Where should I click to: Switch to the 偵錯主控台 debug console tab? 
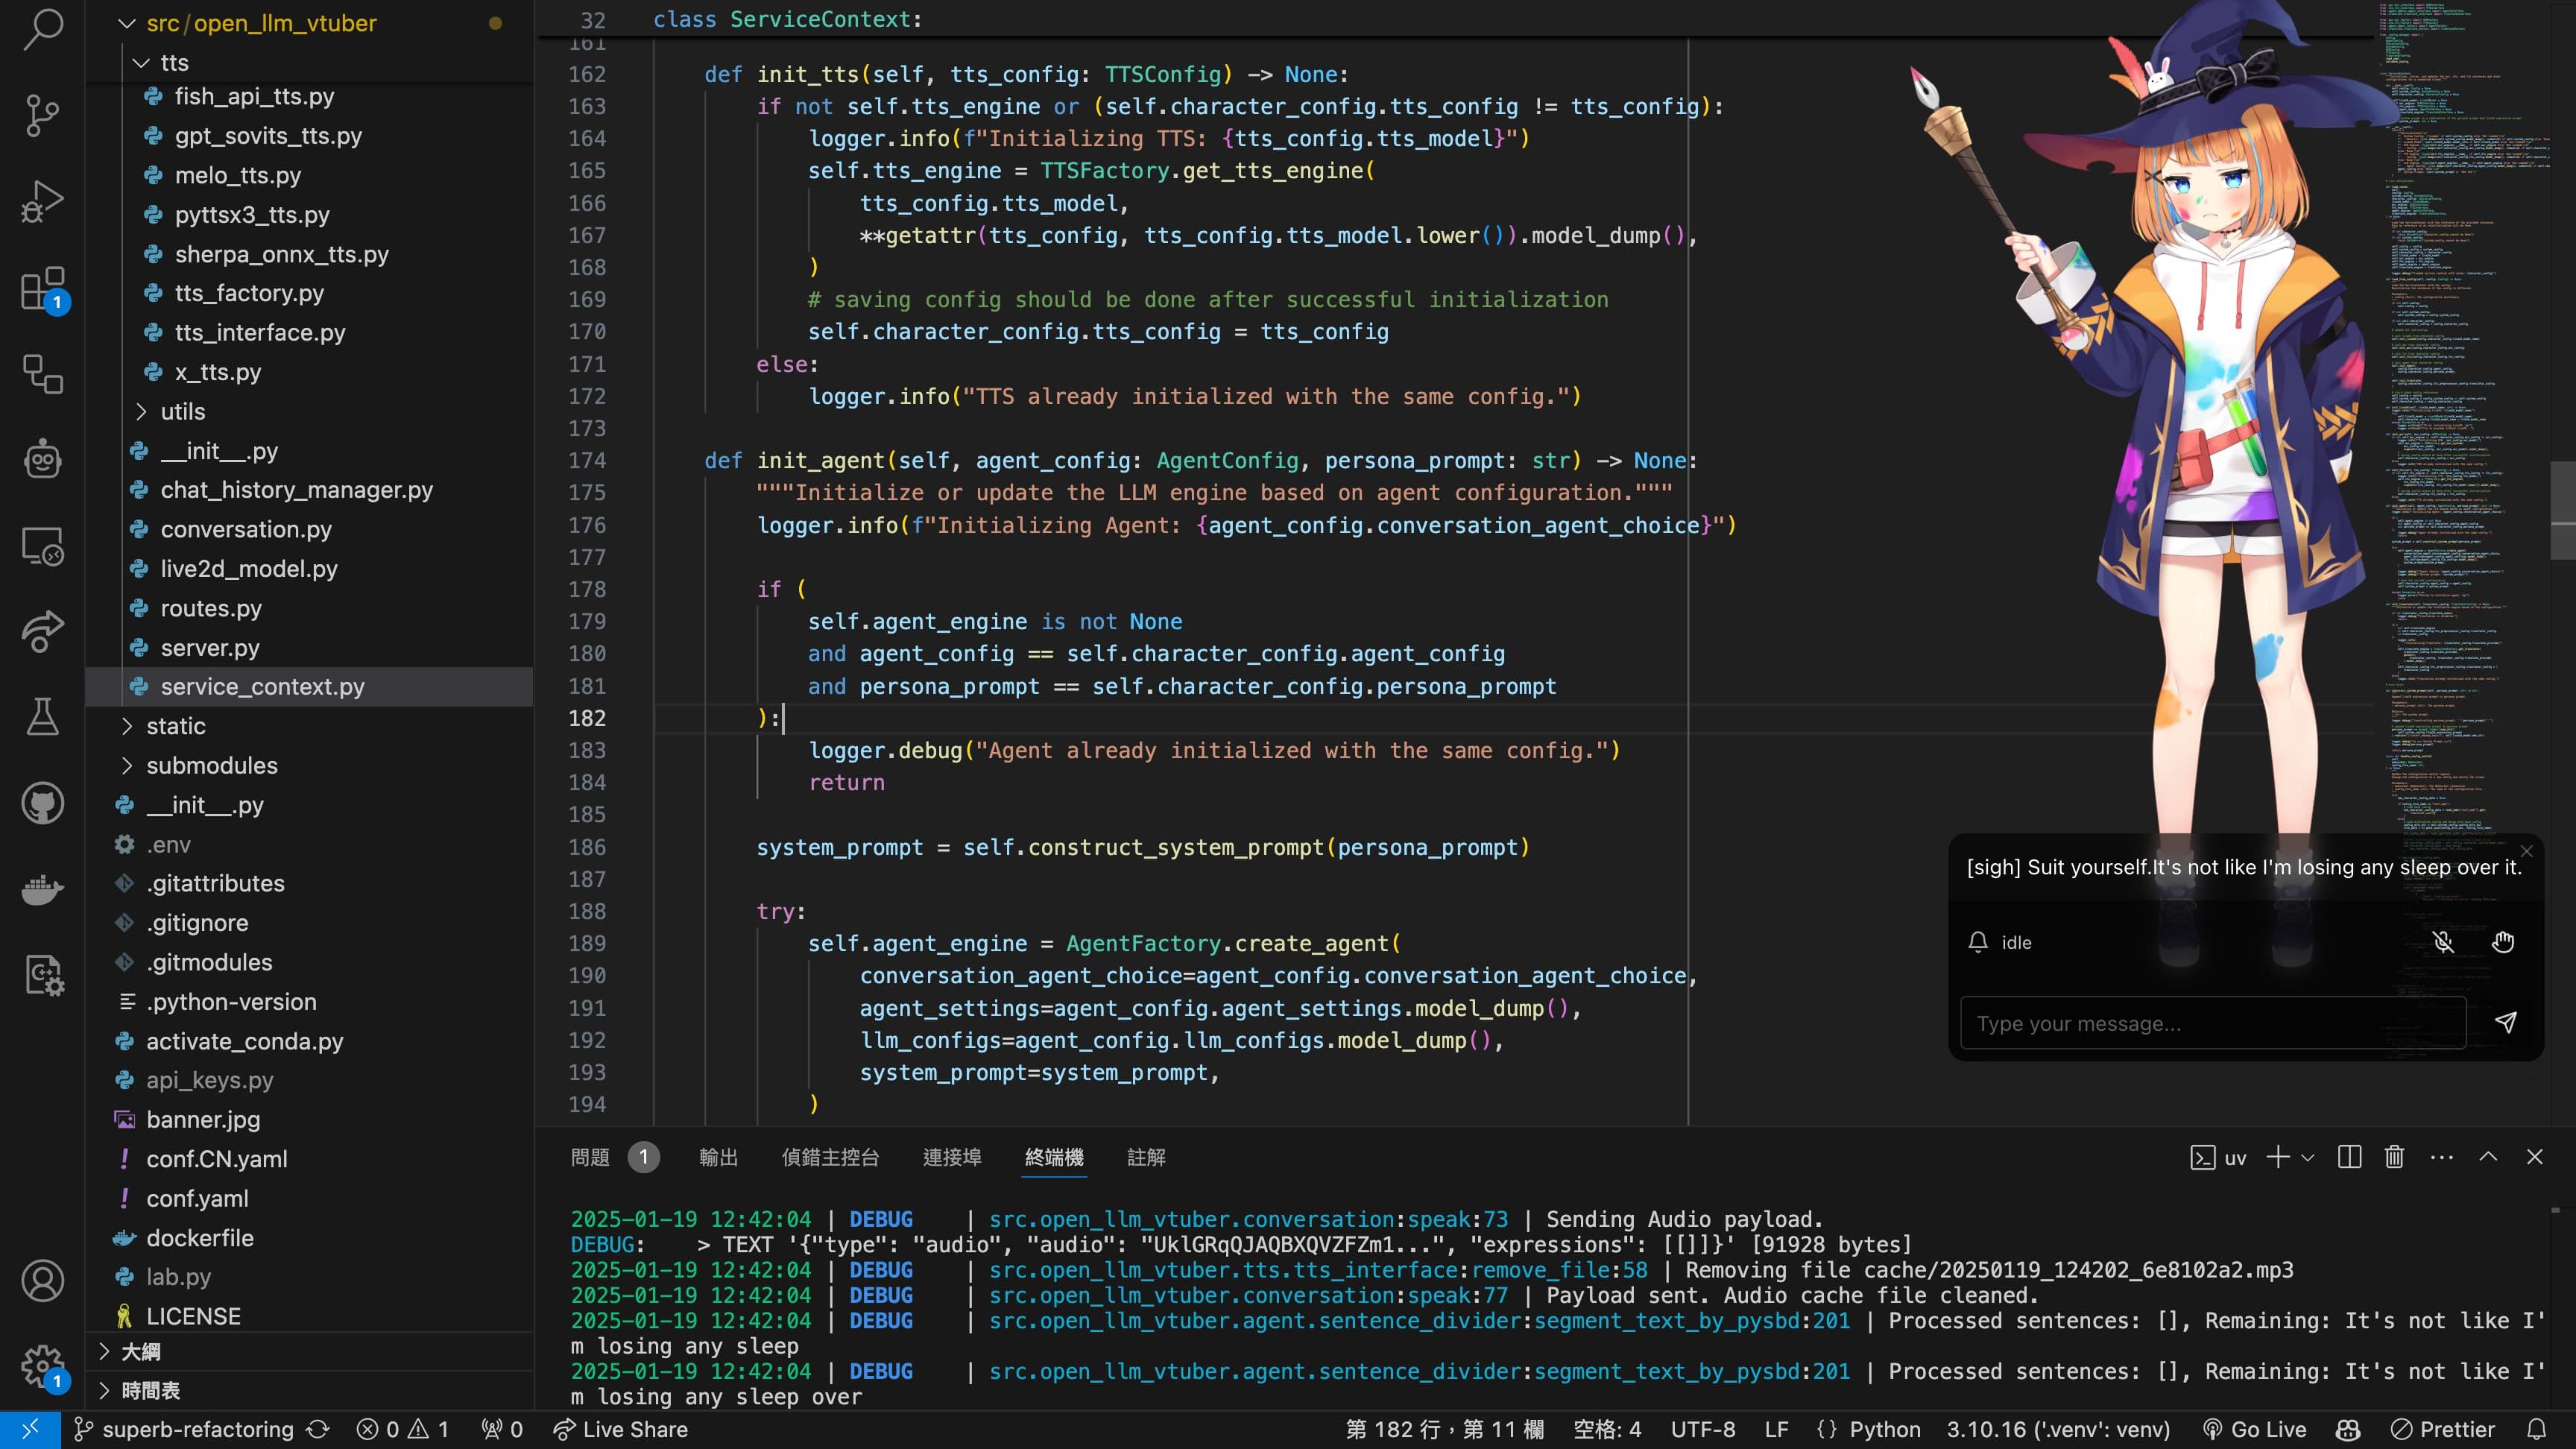pyautogui.click(x=830, y=1157)
